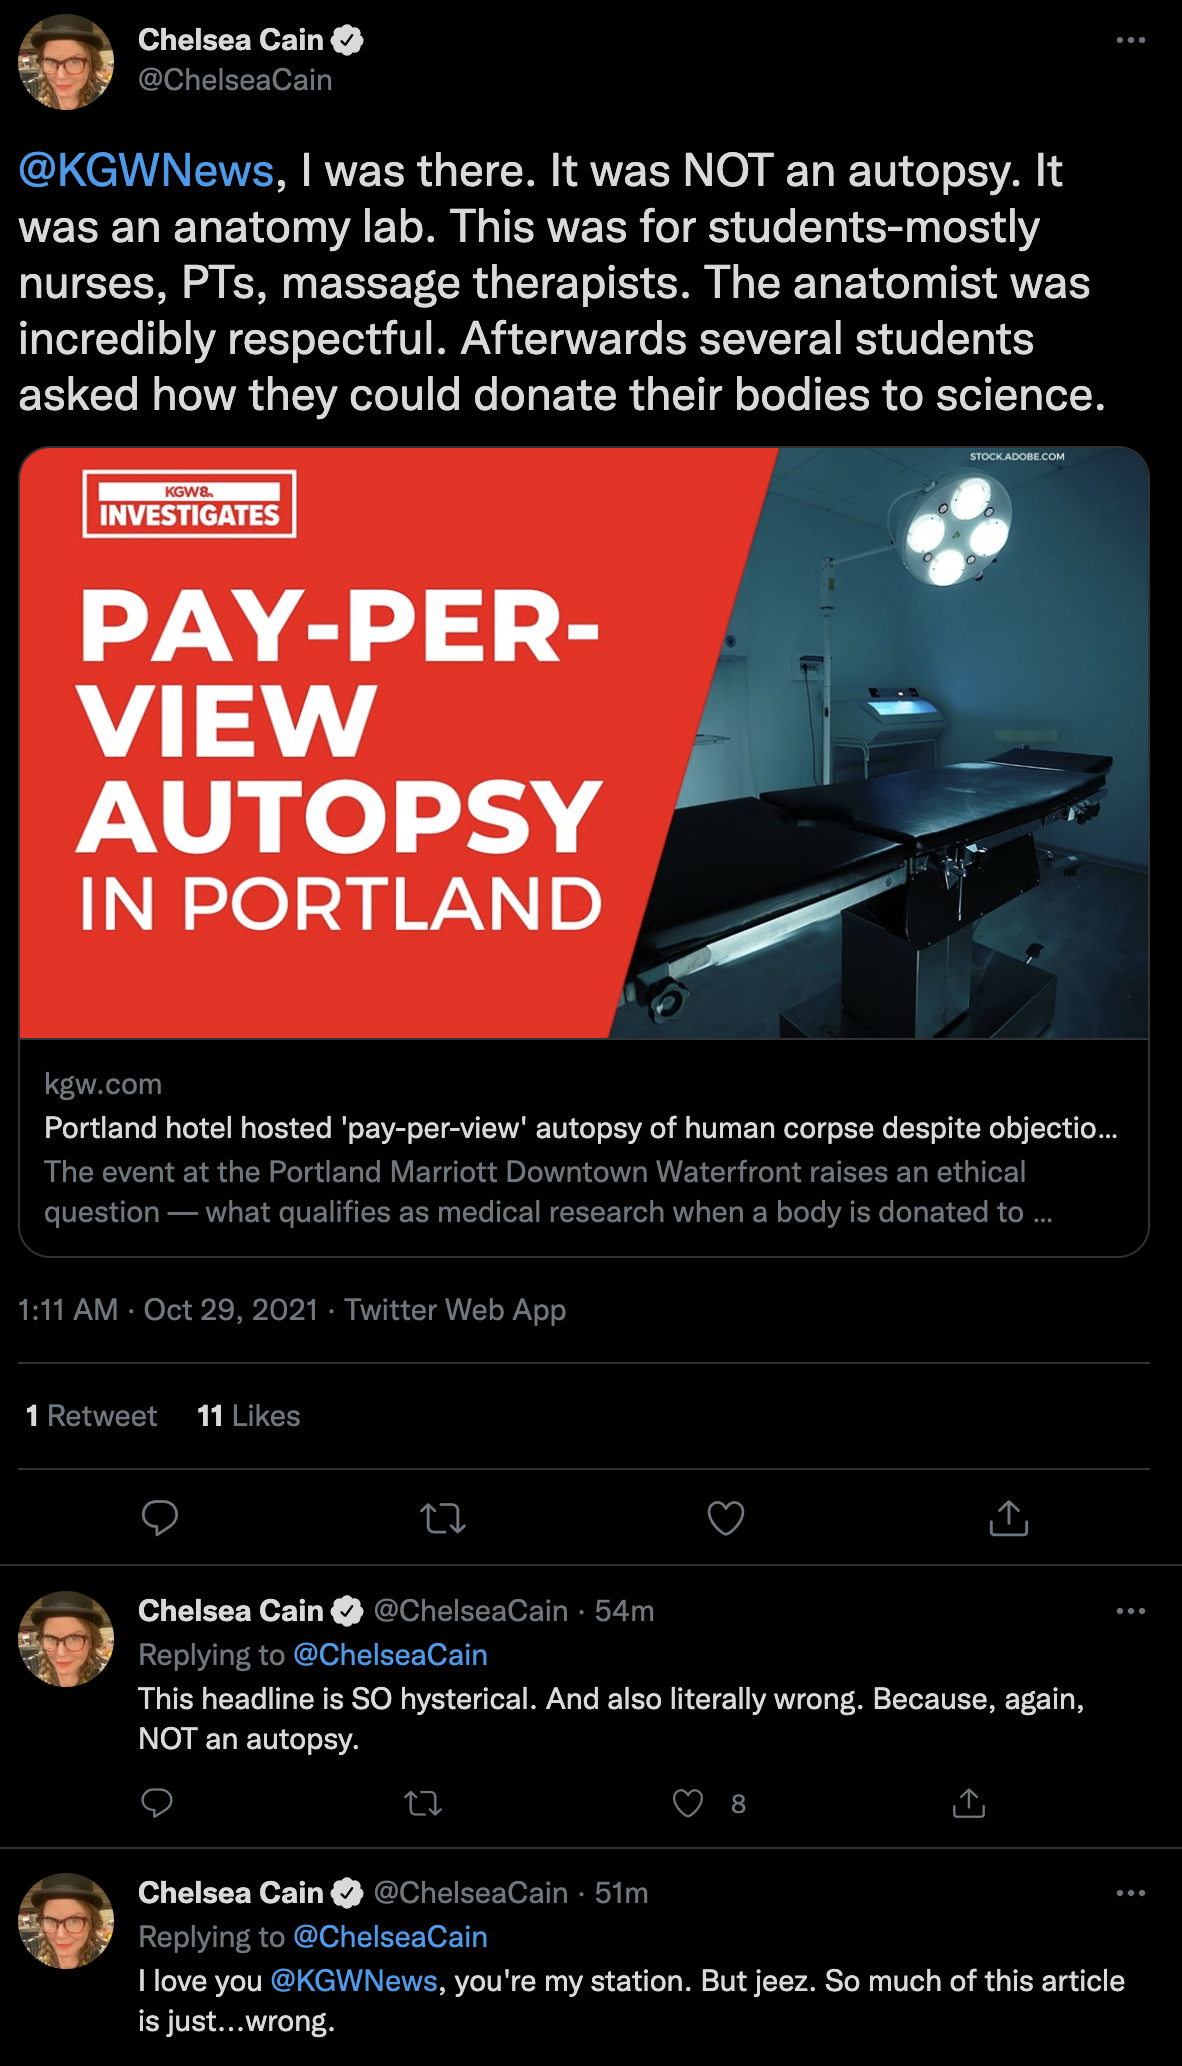Open the Pay-Per-View Autopsy article image
Viewport: 1182px width, 2066px height.
(x=584, y=743)
